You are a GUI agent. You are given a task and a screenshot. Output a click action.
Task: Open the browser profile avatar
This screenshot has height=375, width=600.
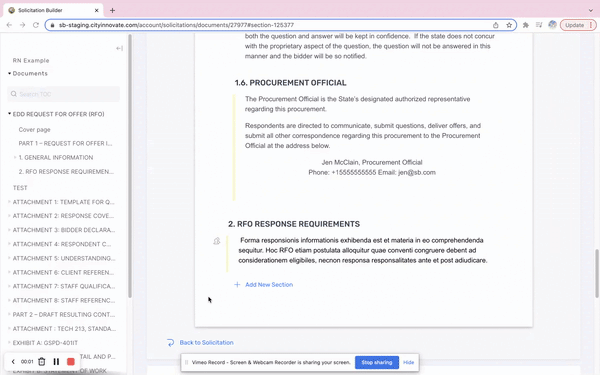pyautogui.click(x=552, y=25)
